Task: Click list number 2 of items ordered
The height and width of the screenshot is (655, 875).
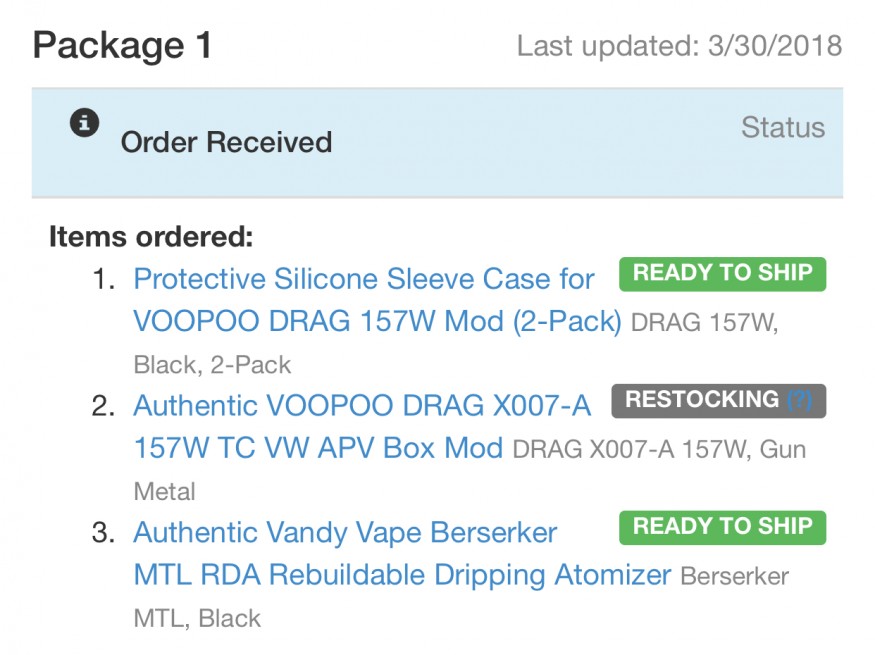Action: click(104, 406)
